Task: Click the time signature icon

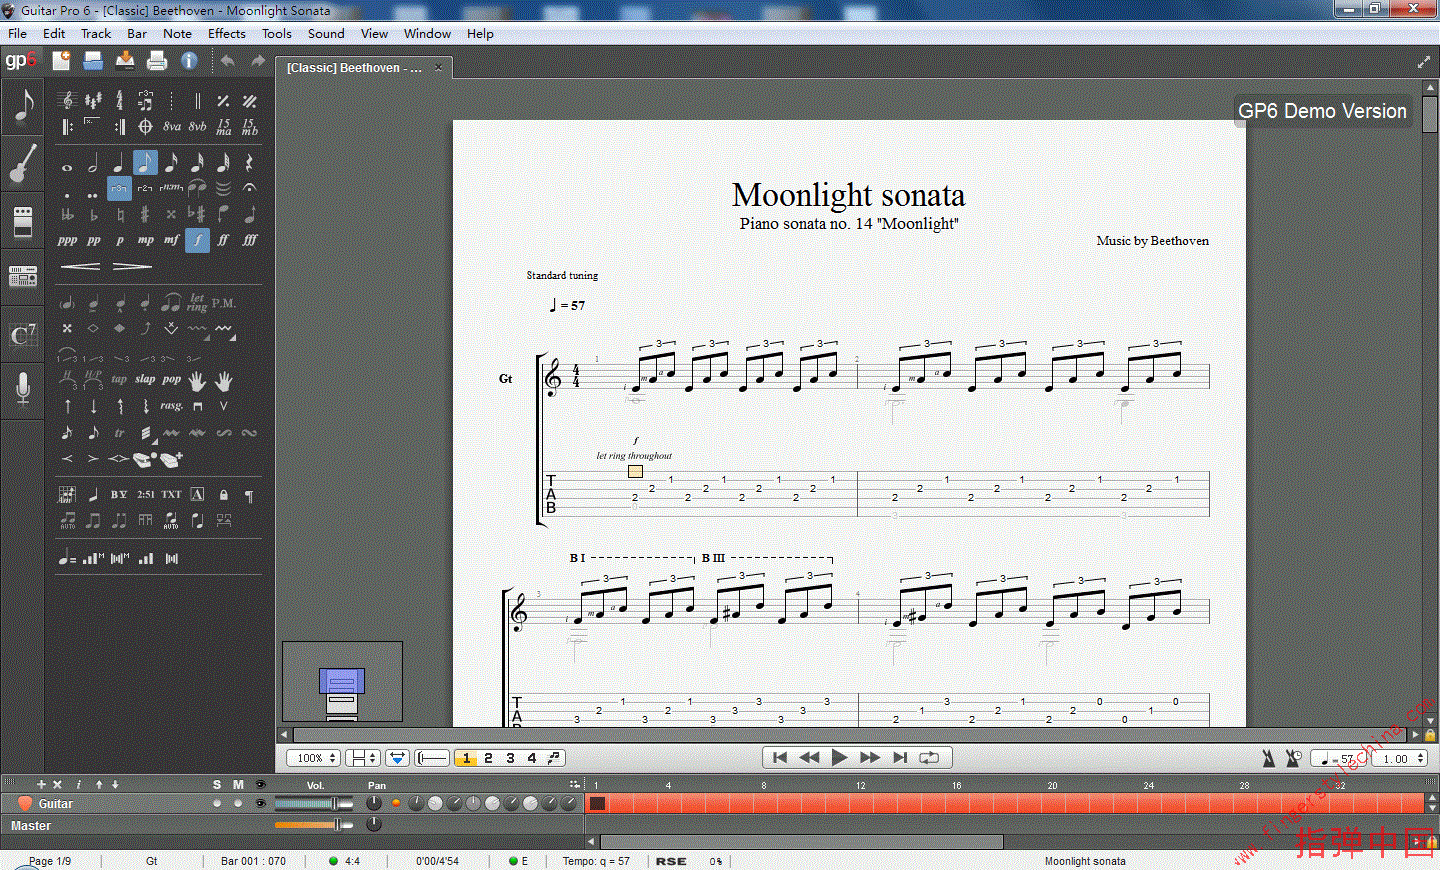Action: click(120, 100)
